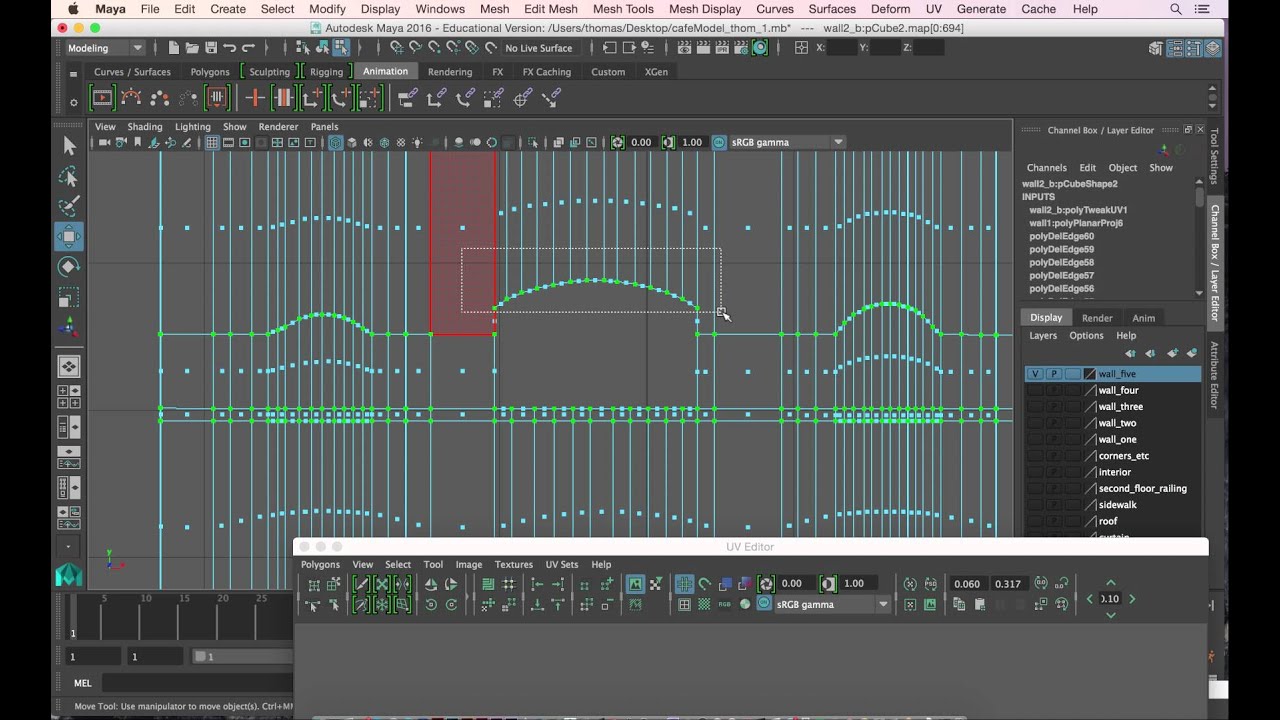
Task: Click Select by component type icon
Action: (341, 48)
